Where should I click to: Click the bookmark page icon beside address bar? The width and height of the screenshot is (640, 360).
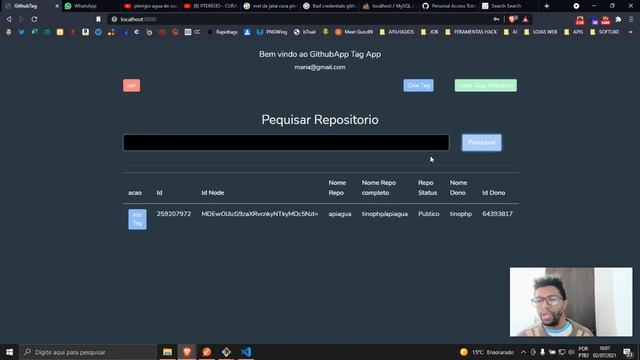98,19
